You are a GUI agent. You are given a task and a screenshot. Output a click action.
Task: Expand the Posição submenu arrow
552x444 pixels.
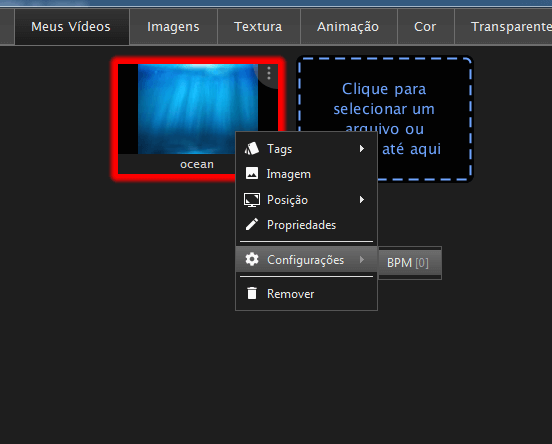[x=362, y=200]
